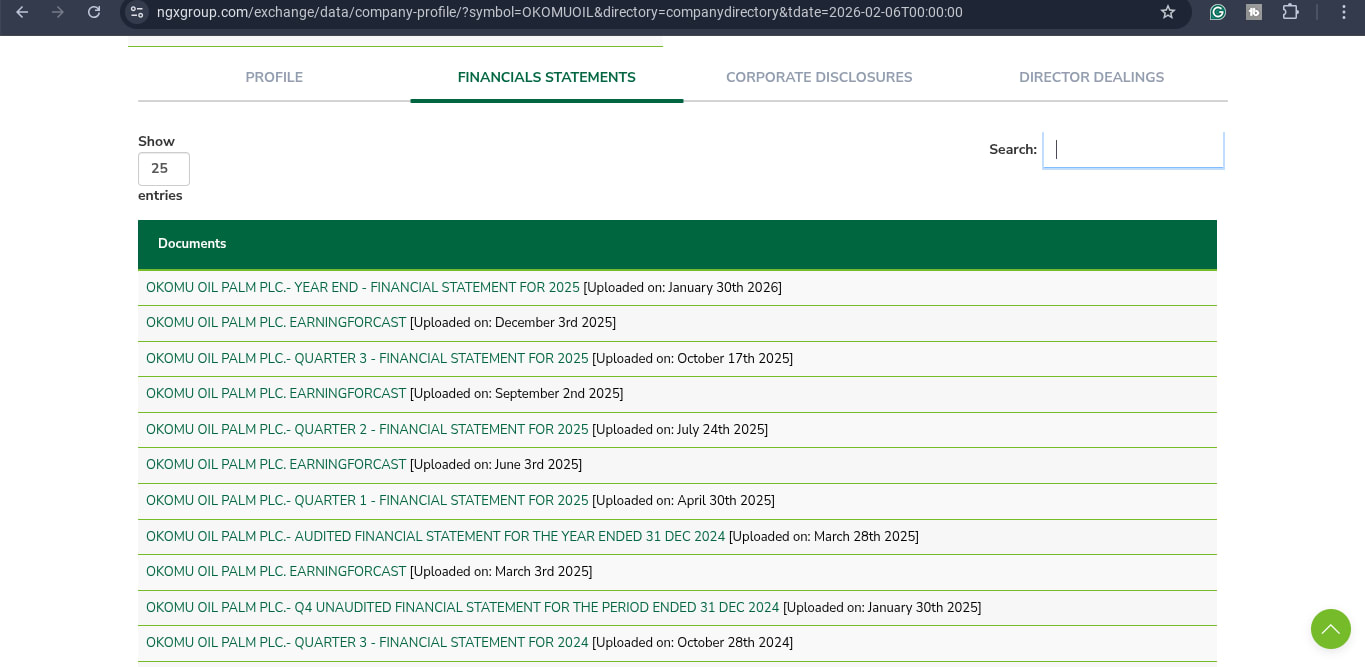This screenshot has height=667, width=1365.
Task: Bookmark this page with star icon
Action: coord(1168,12)
